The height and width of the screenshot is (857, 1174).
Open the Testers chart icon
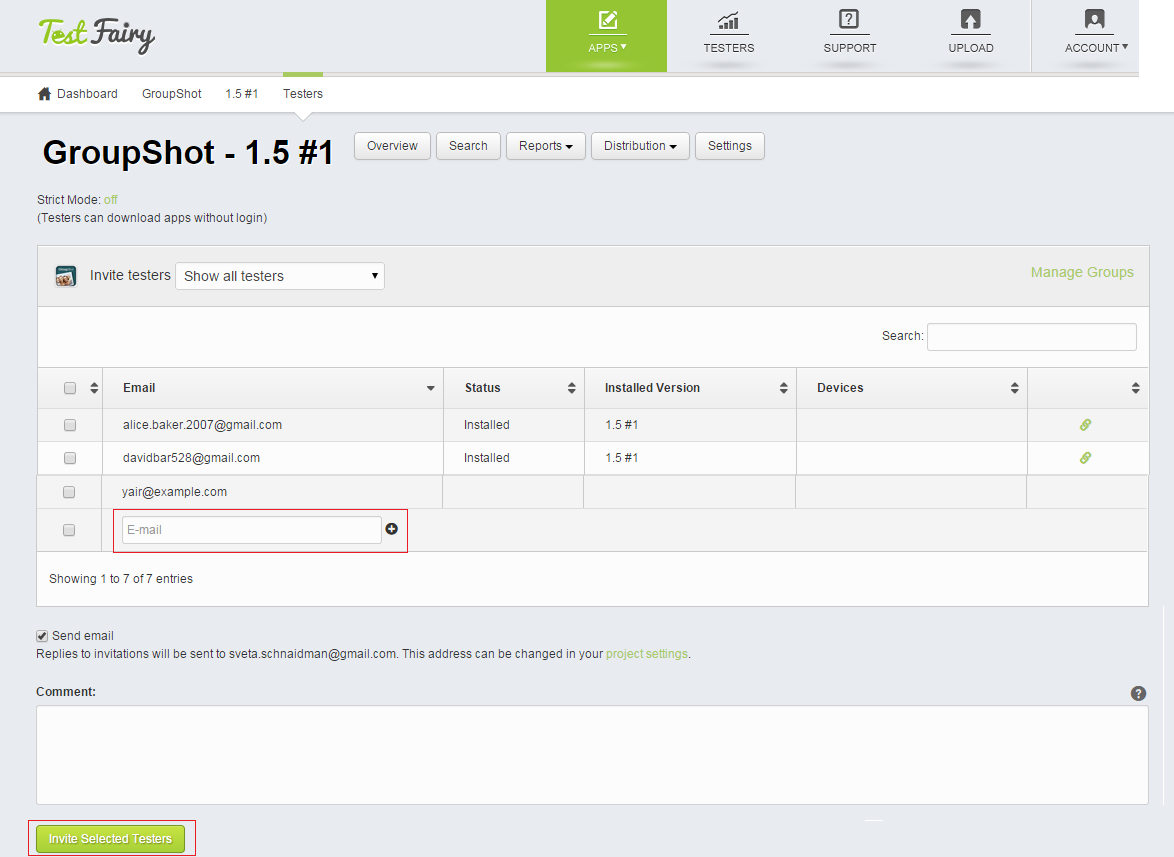[728, 21]
